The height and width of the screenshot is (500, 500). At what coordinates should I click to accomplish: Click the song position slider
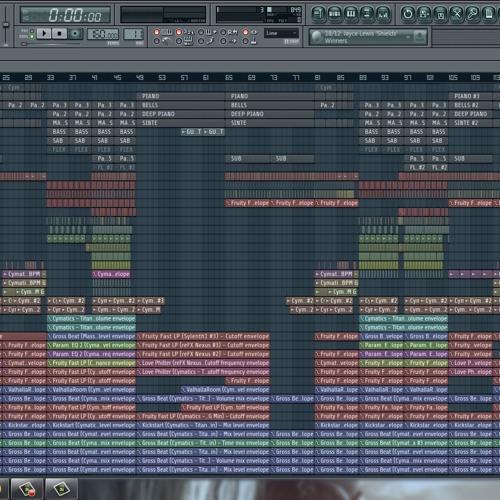pyautogui.click(x=52, y=44)
